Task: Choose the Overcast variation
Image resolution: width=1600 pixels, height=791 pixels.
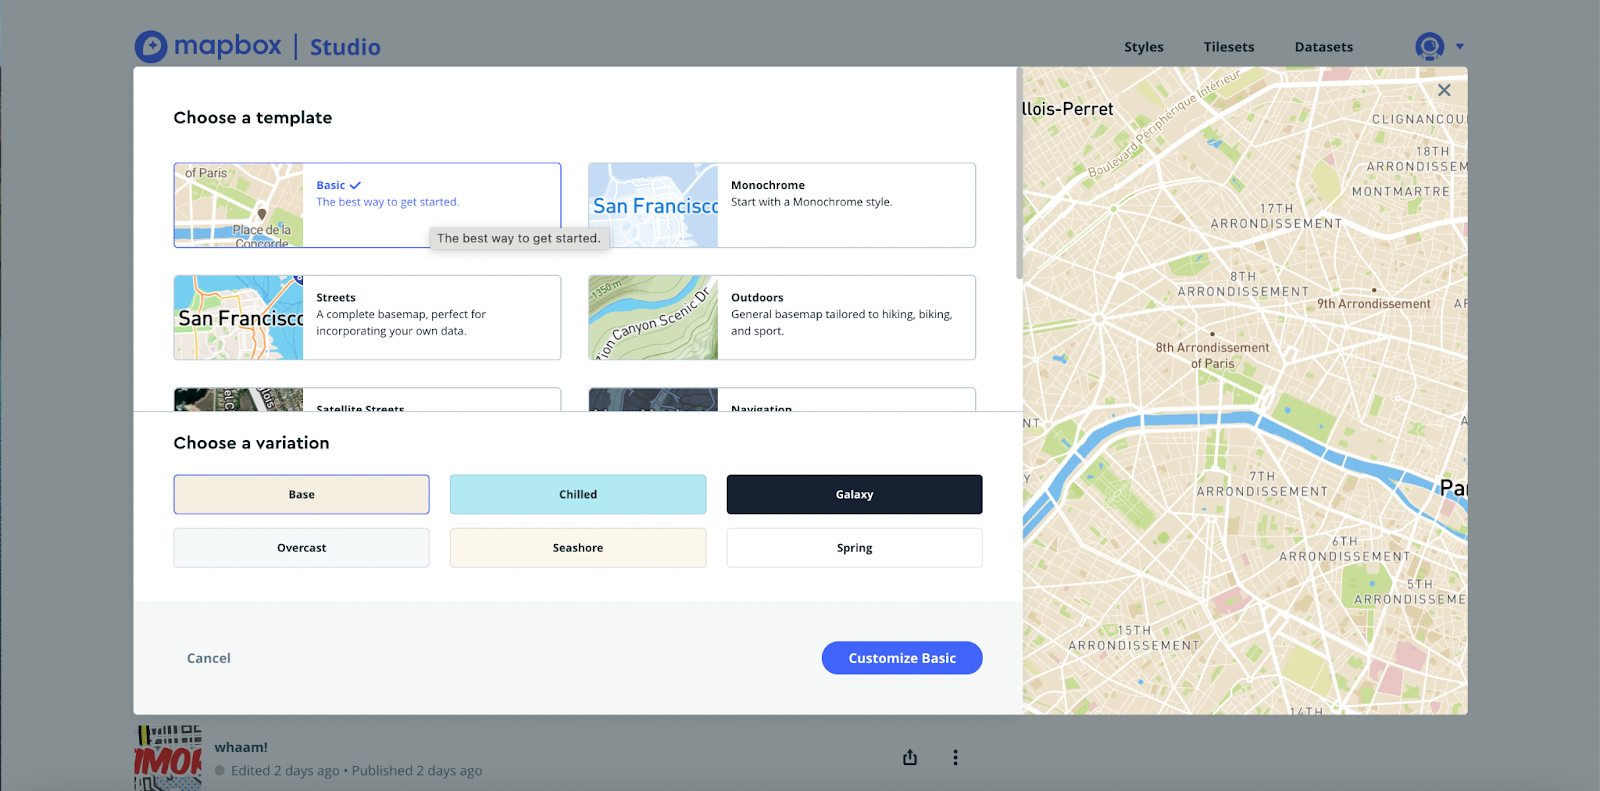Action: tap(301, 548)
